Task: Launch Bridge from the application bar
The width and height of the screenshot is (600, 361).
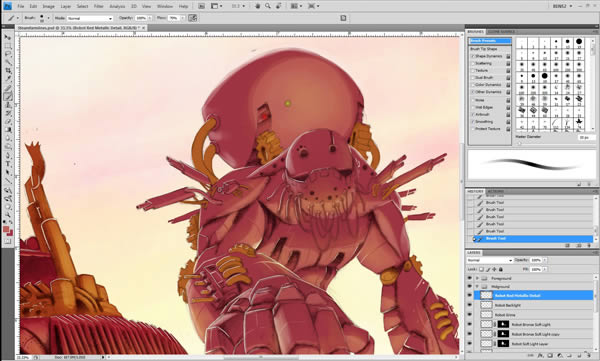Action: 202,6
